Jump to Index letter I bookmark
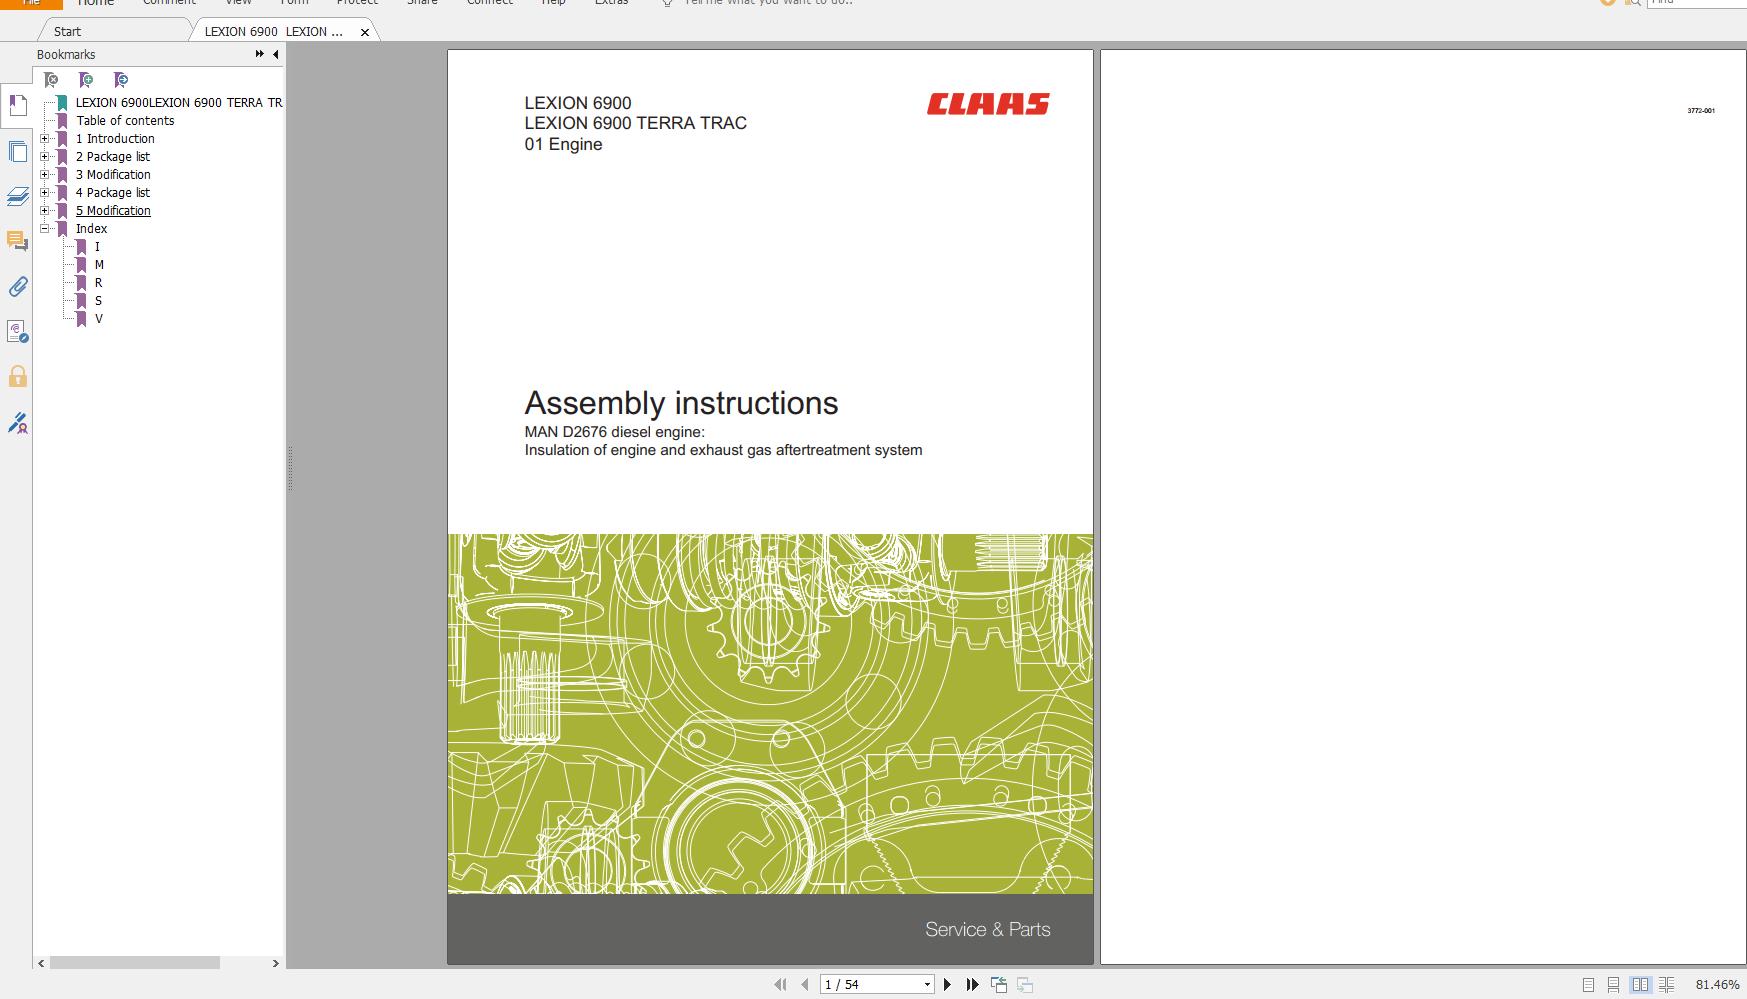 [97, 247]
